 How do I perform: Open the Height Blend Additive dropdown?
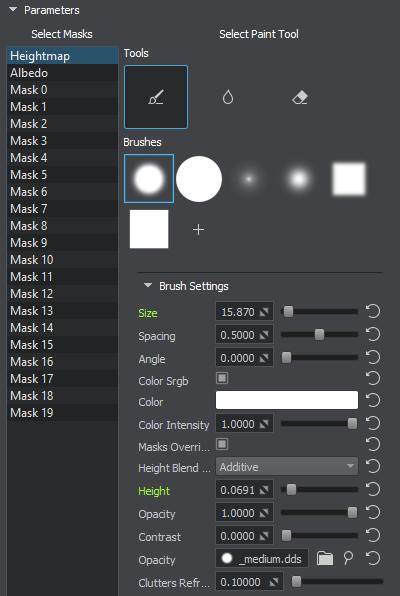(x=287, y=466)
